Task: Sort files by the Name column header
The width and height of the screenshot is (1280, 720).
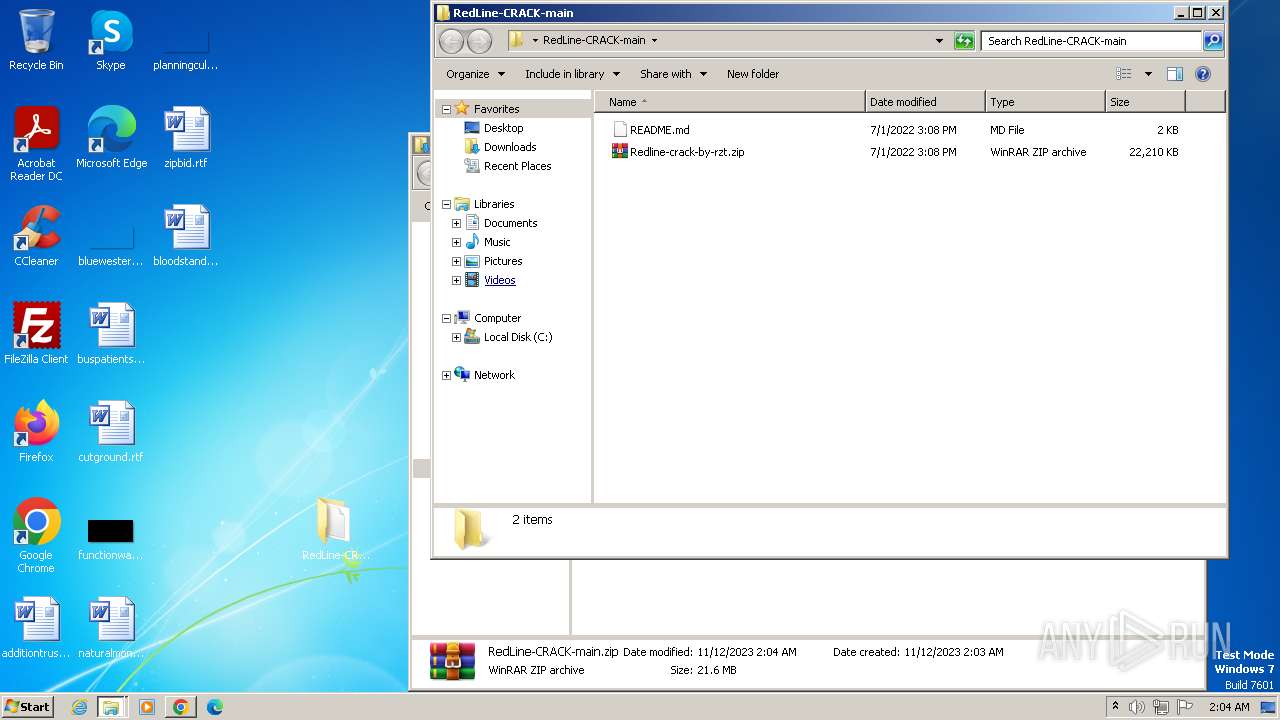Action: coord(730,102)
